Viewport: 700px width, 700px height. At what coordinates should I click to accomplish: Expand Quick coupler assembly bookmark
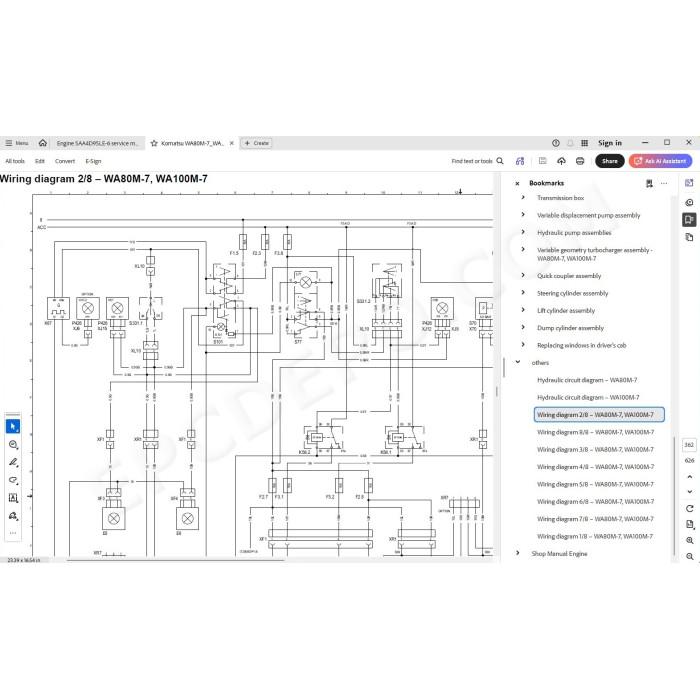point(523,275)
